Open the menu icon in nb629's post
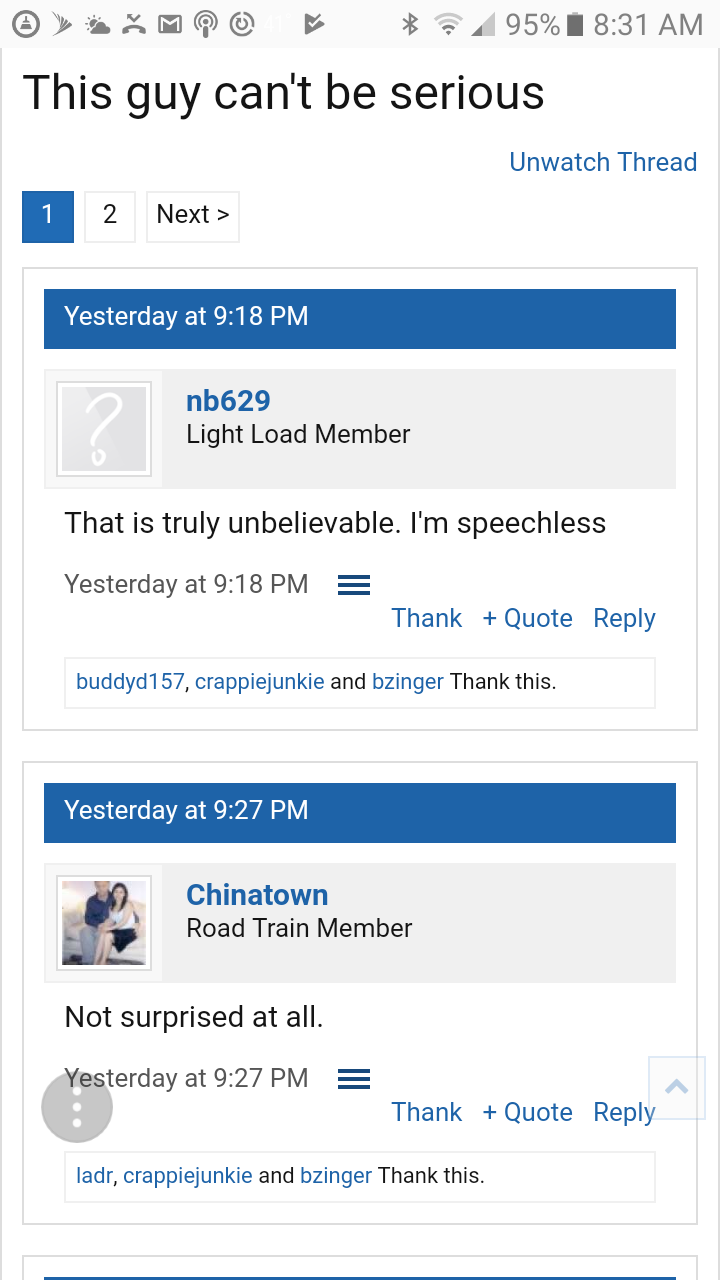This screenshot has height=1280, width=720. tap(354, 585)
